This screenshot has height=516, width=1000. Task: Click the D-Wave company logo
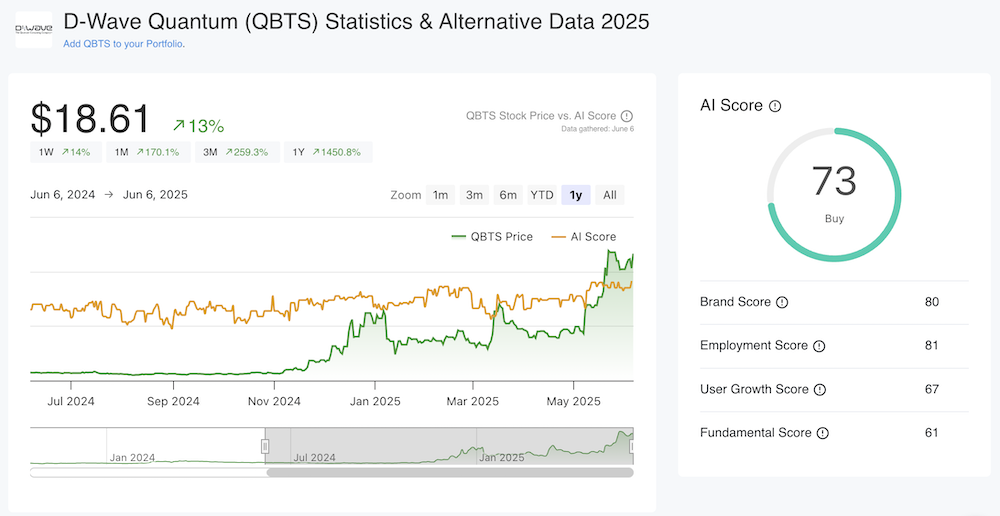34,29
